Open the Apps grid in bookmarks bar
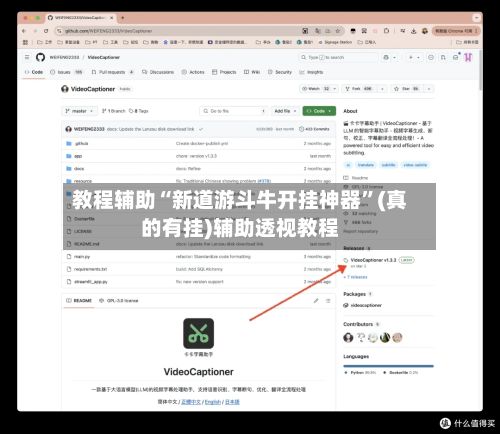This screenshot has width=500, height=434. (x=25, y=42)
